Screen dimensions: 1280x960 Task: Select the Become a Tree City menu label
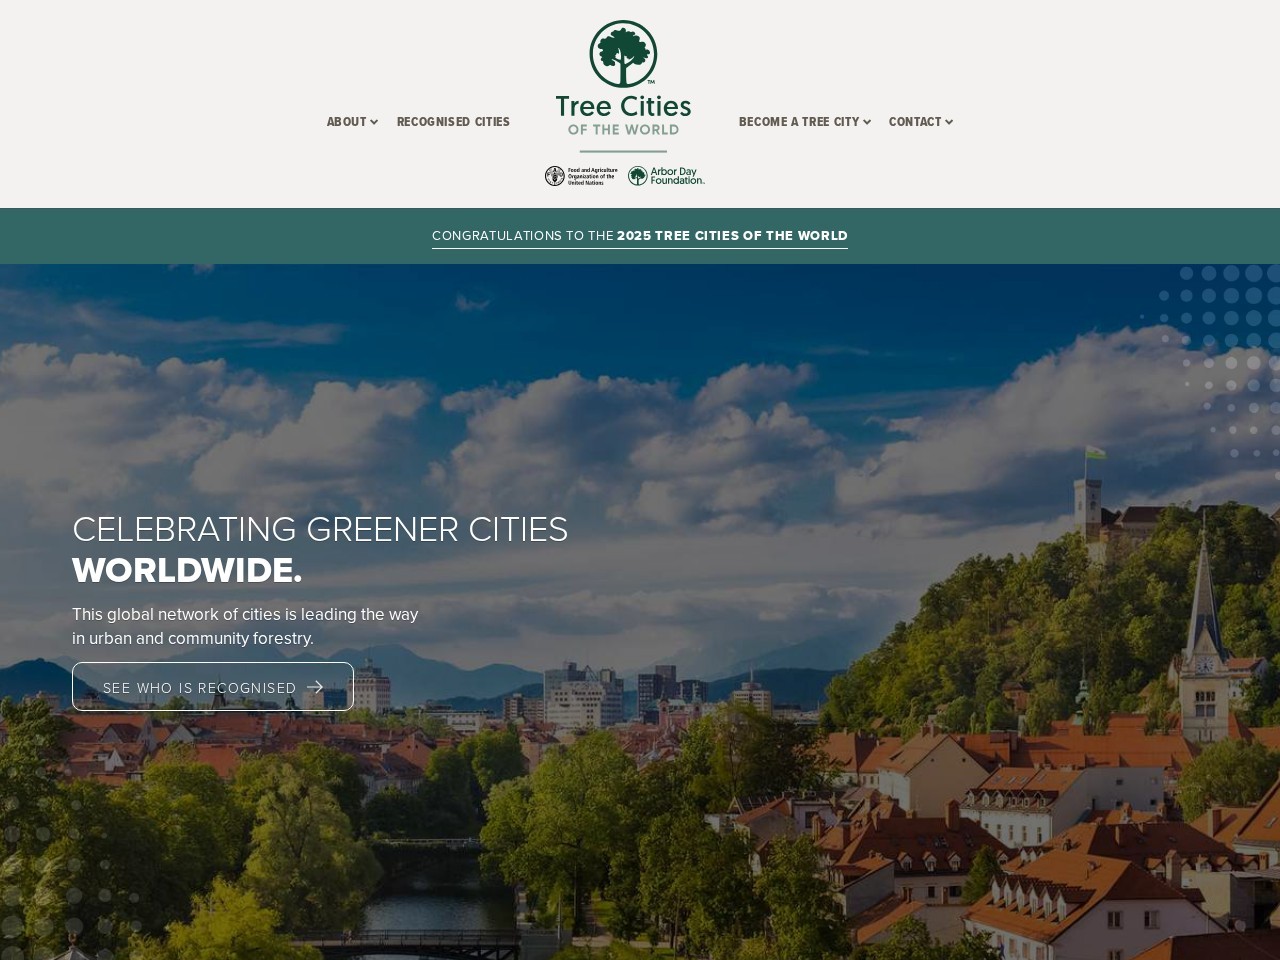[798, 122]
